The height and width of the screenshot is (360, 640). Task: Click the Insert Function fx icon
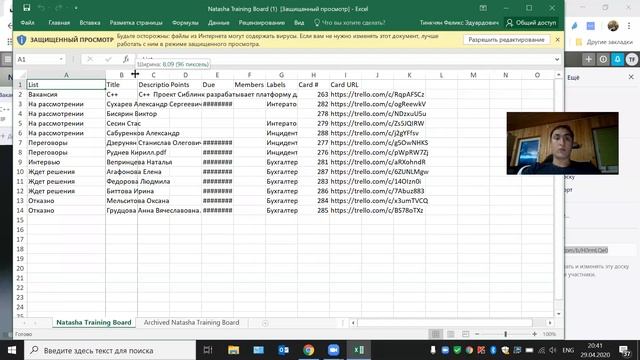(x=126, y=59)
